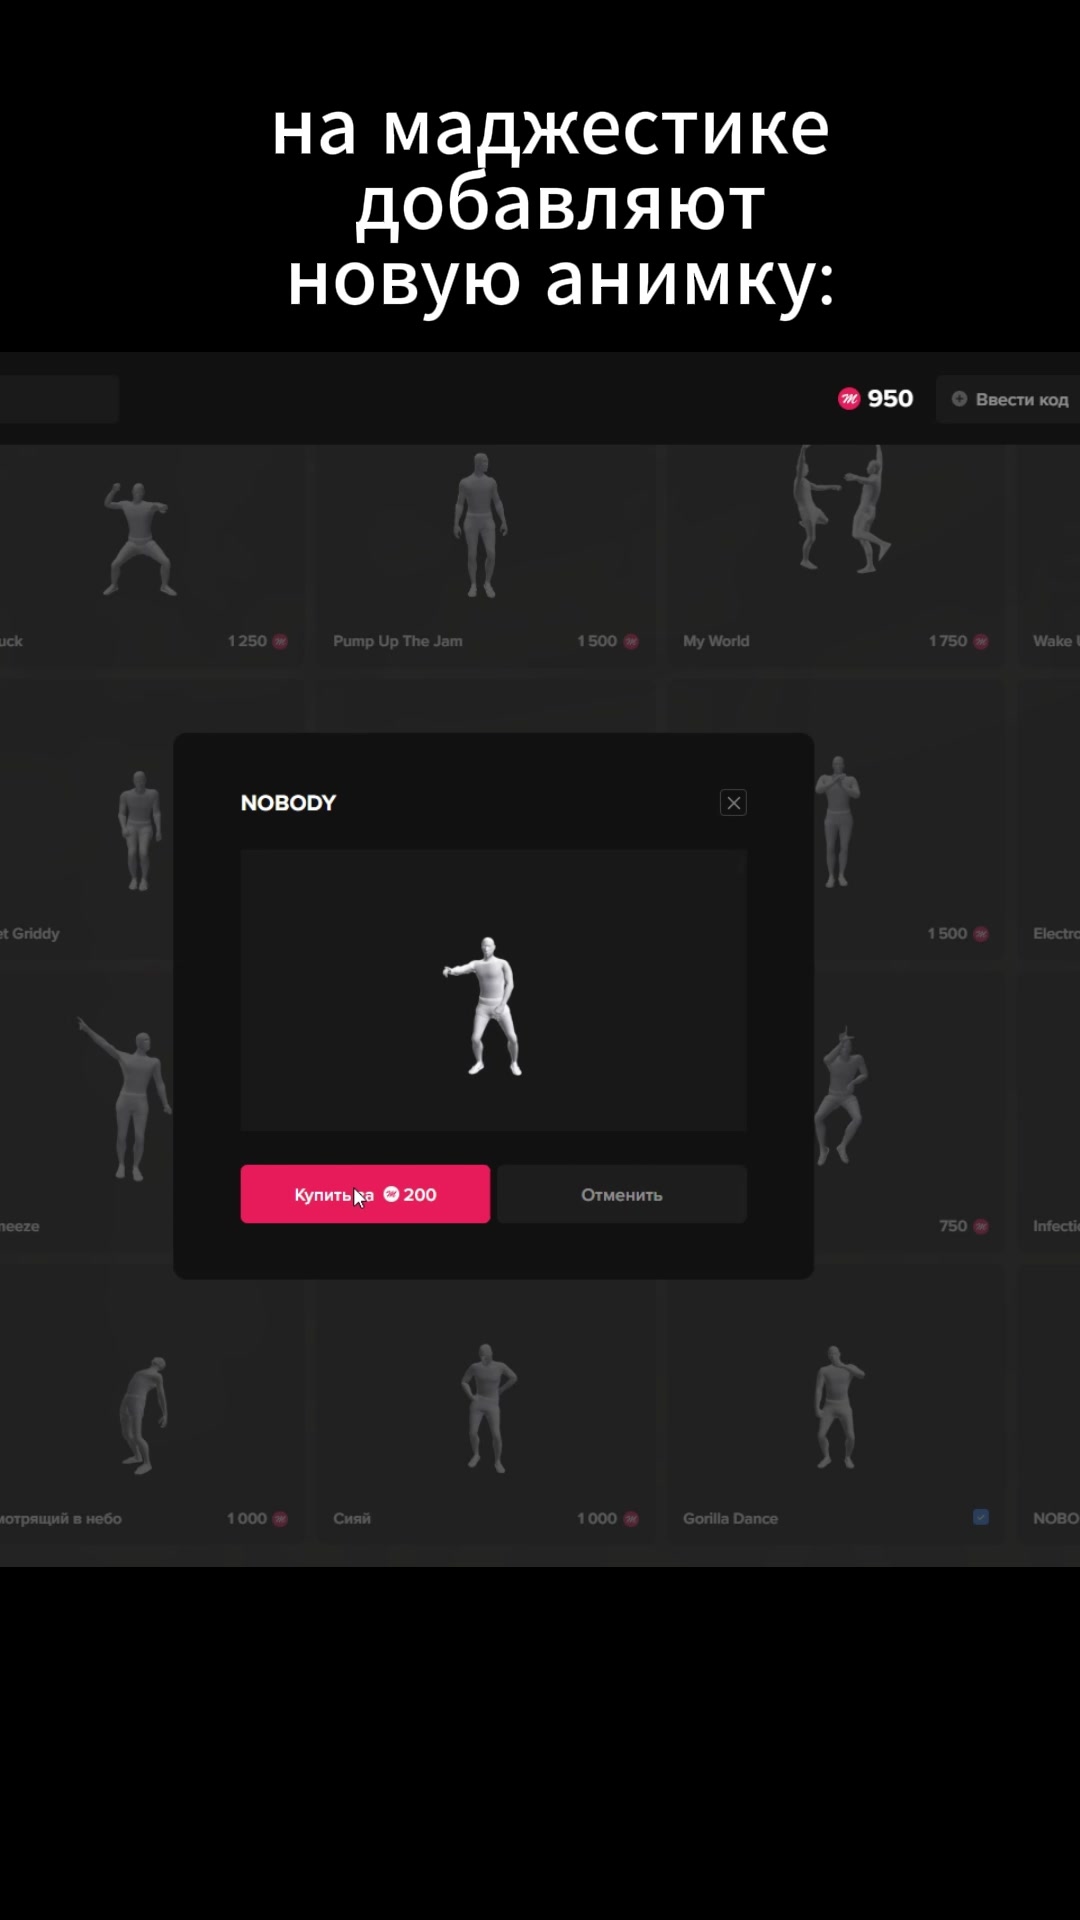Click the pink 'Купить за 200' buy button
Screen dimensions: 1080x1920
(x=365, y=1194)
